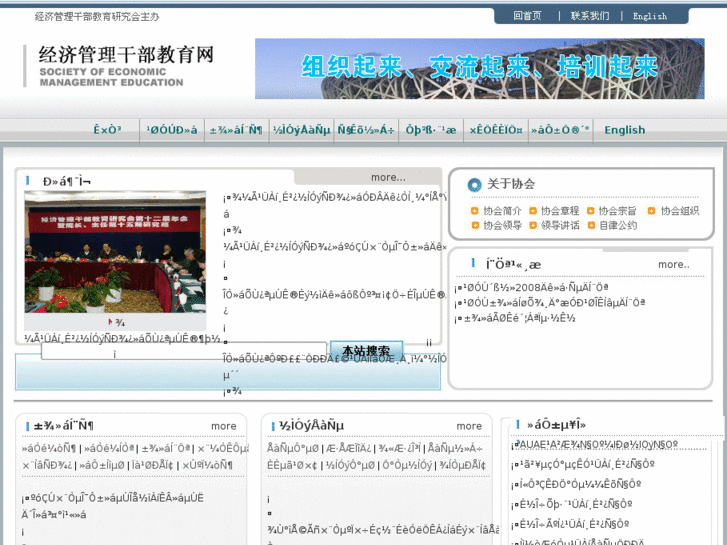The height and width of the screenshot is (545, 727).
Task: Click the 关于协会 circular icon
Action: coord(474,185)
